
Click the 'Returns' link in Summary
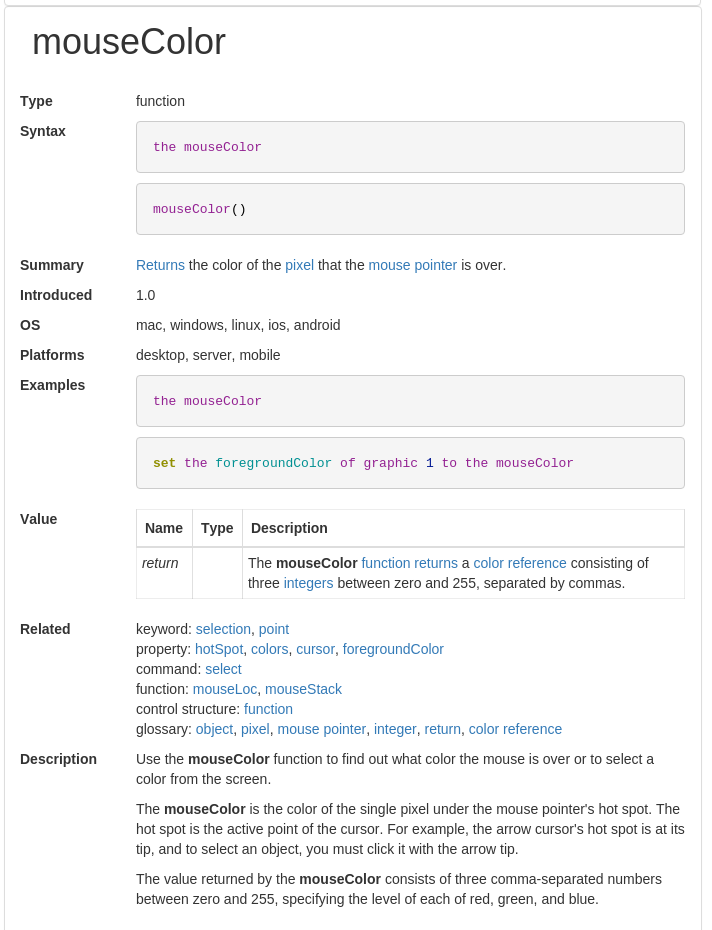click(160, 265)
